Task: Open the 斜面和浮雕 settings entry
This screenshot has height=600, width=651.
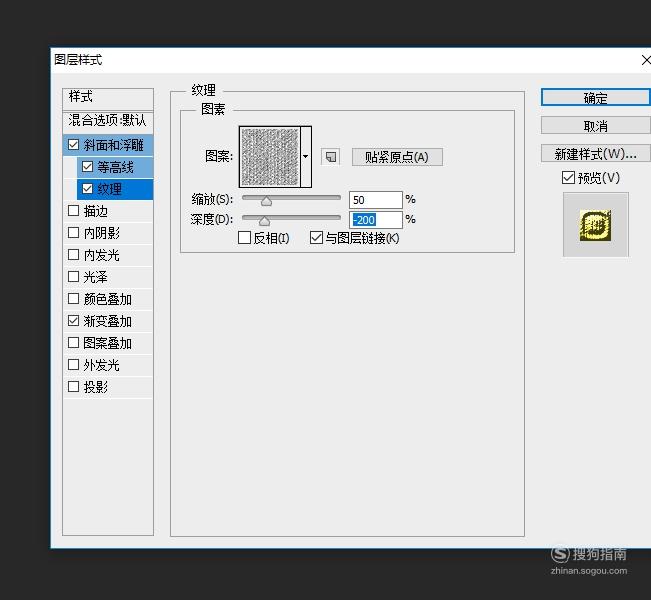Action: [114, 145]
